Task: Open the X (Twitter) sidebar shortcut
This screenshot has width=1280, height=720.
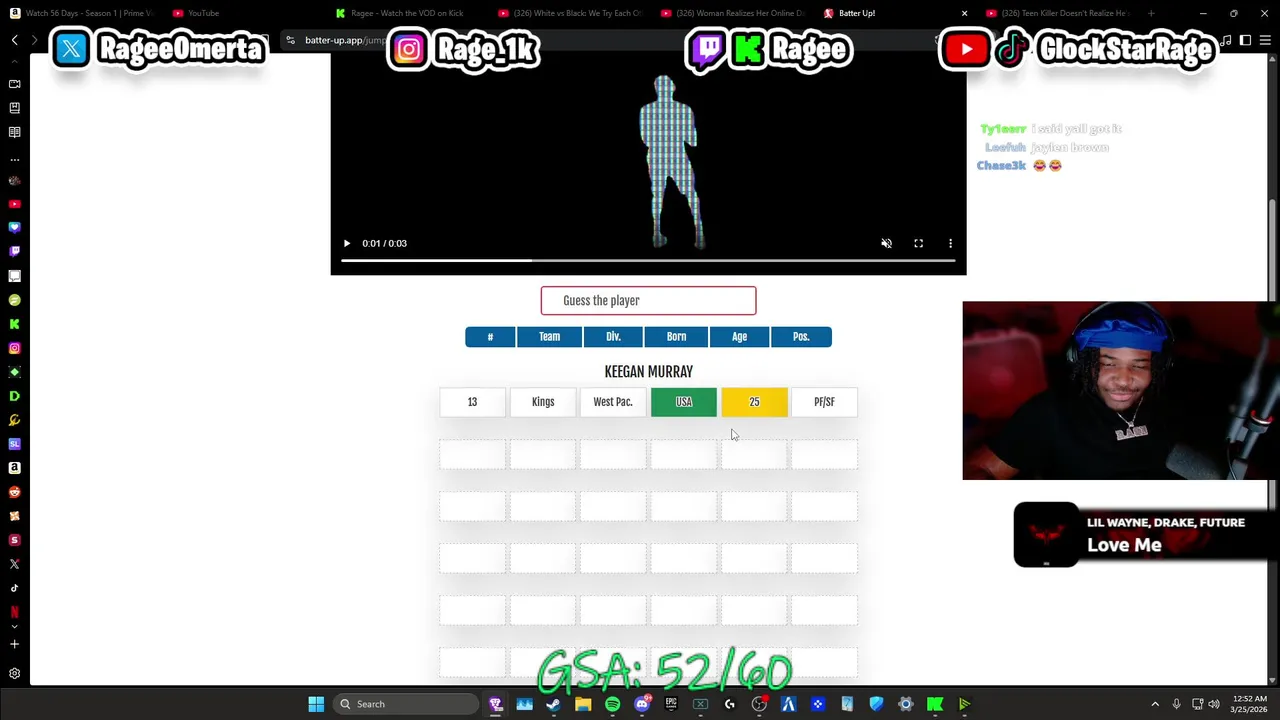Action: 14,564
